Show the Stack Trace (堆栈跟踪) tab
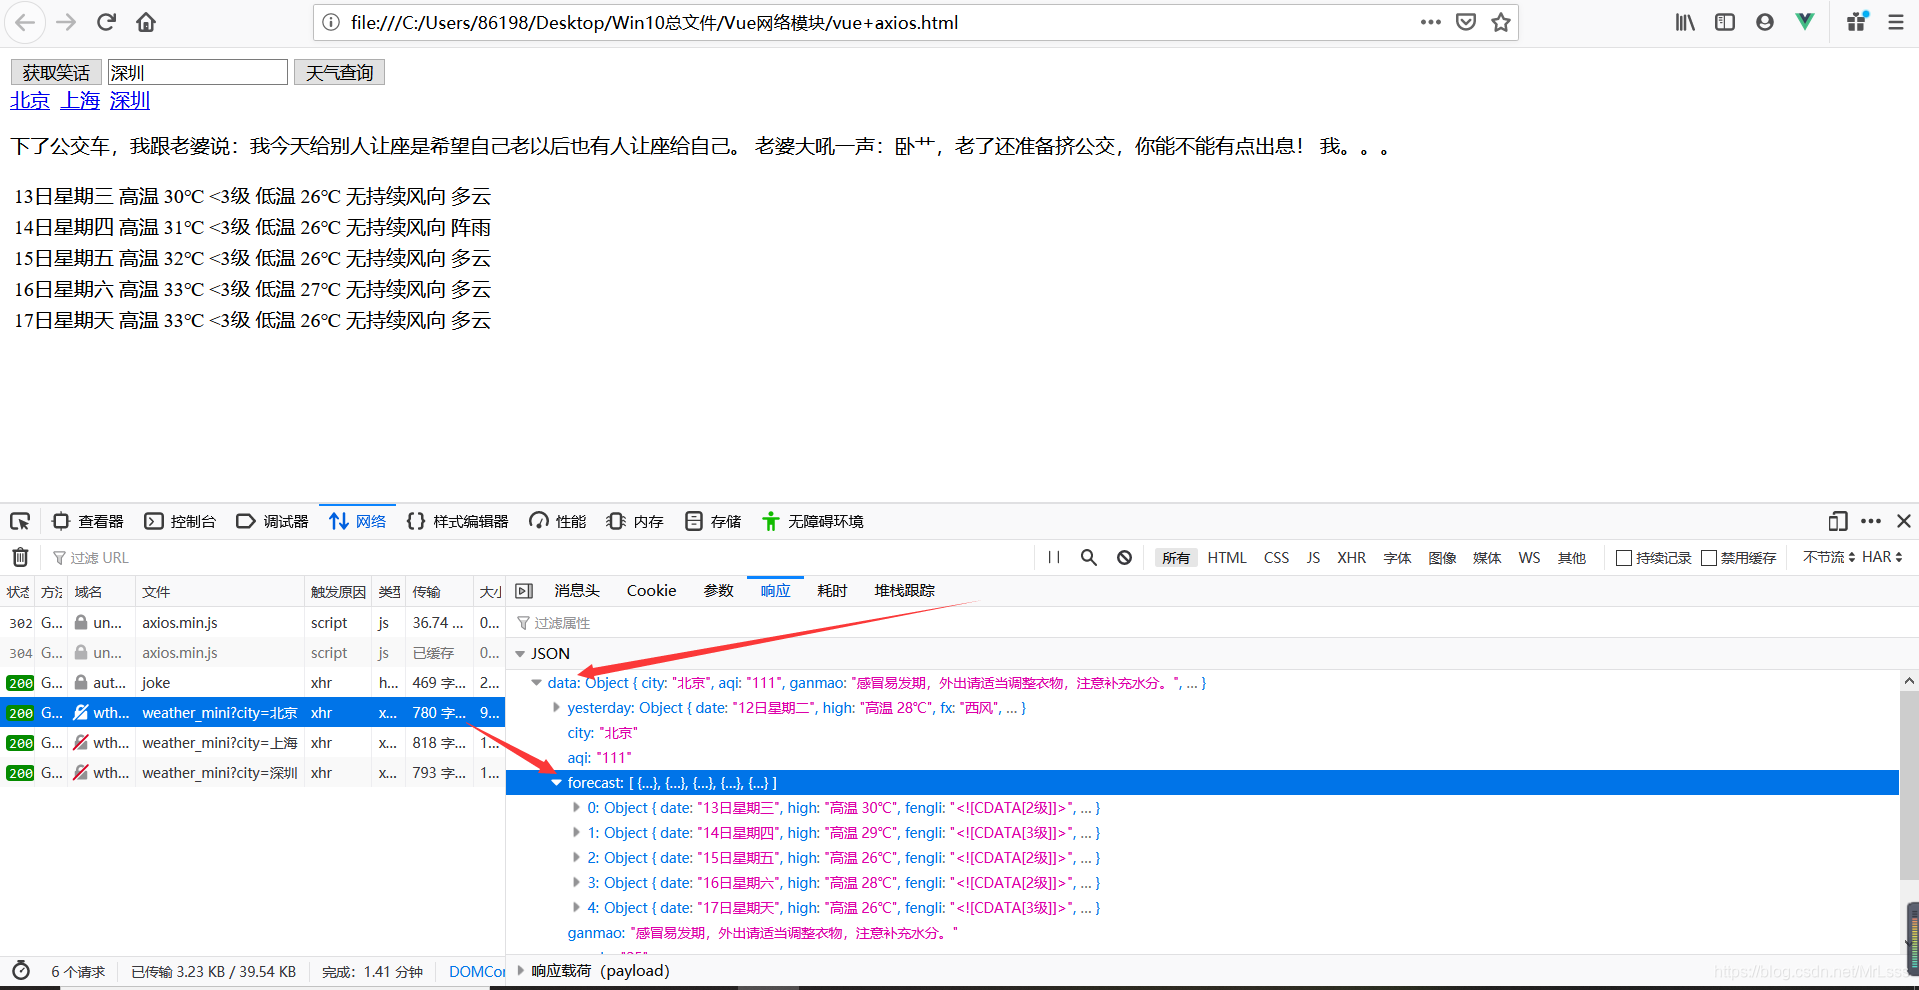Image resolution: width=1919 pixels, height=990 pixels. point(904,591)
